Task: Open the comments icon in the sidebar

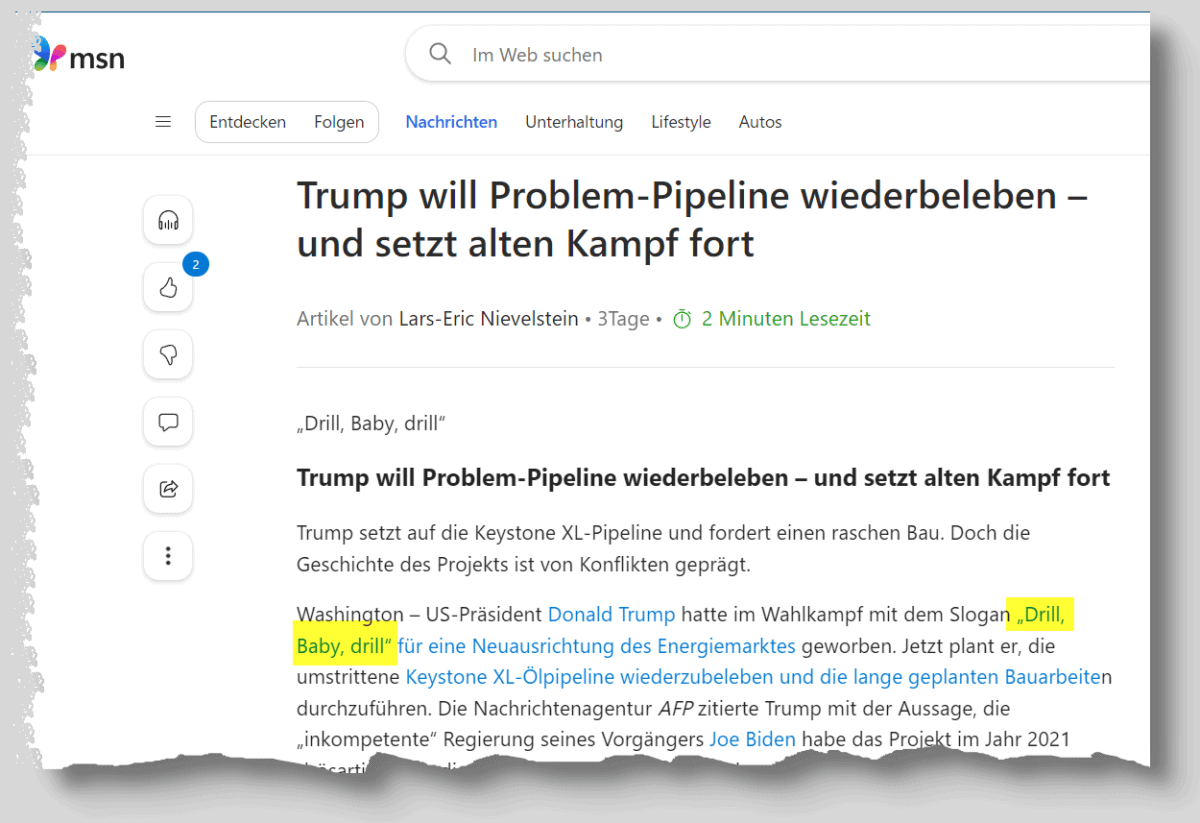Action: (x=167, y=421)
